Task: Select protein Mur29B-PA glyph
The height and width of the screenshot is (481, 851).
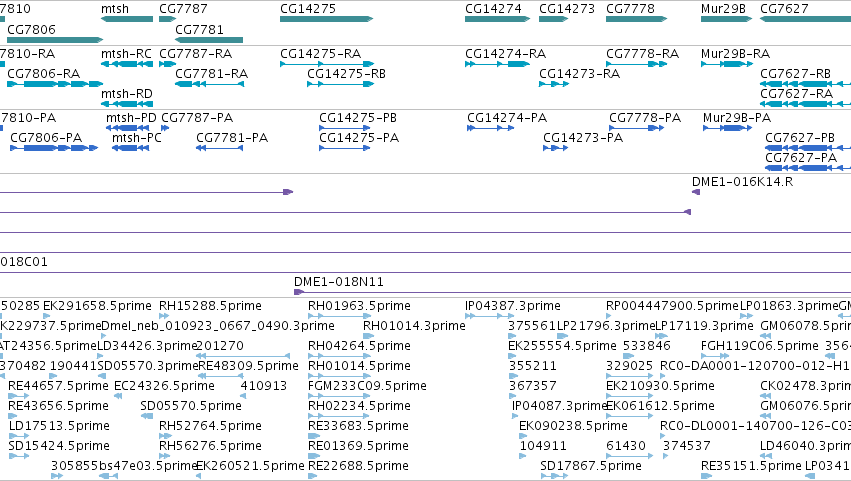Action: click(727, 128)
